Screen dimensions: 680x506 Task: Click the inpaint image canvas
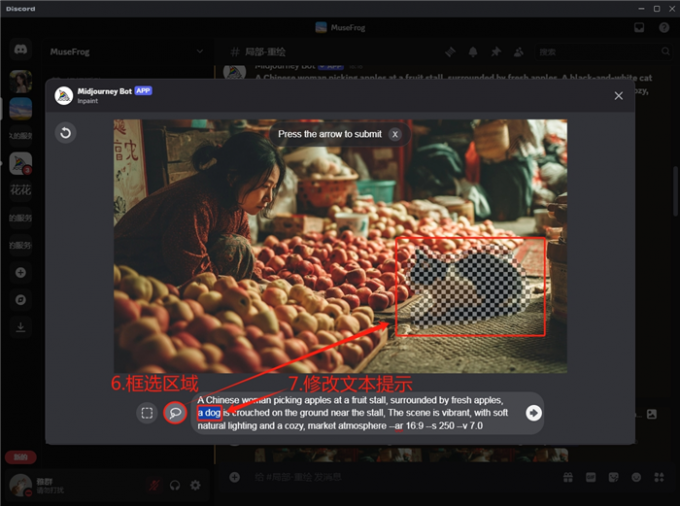point(340,246)
